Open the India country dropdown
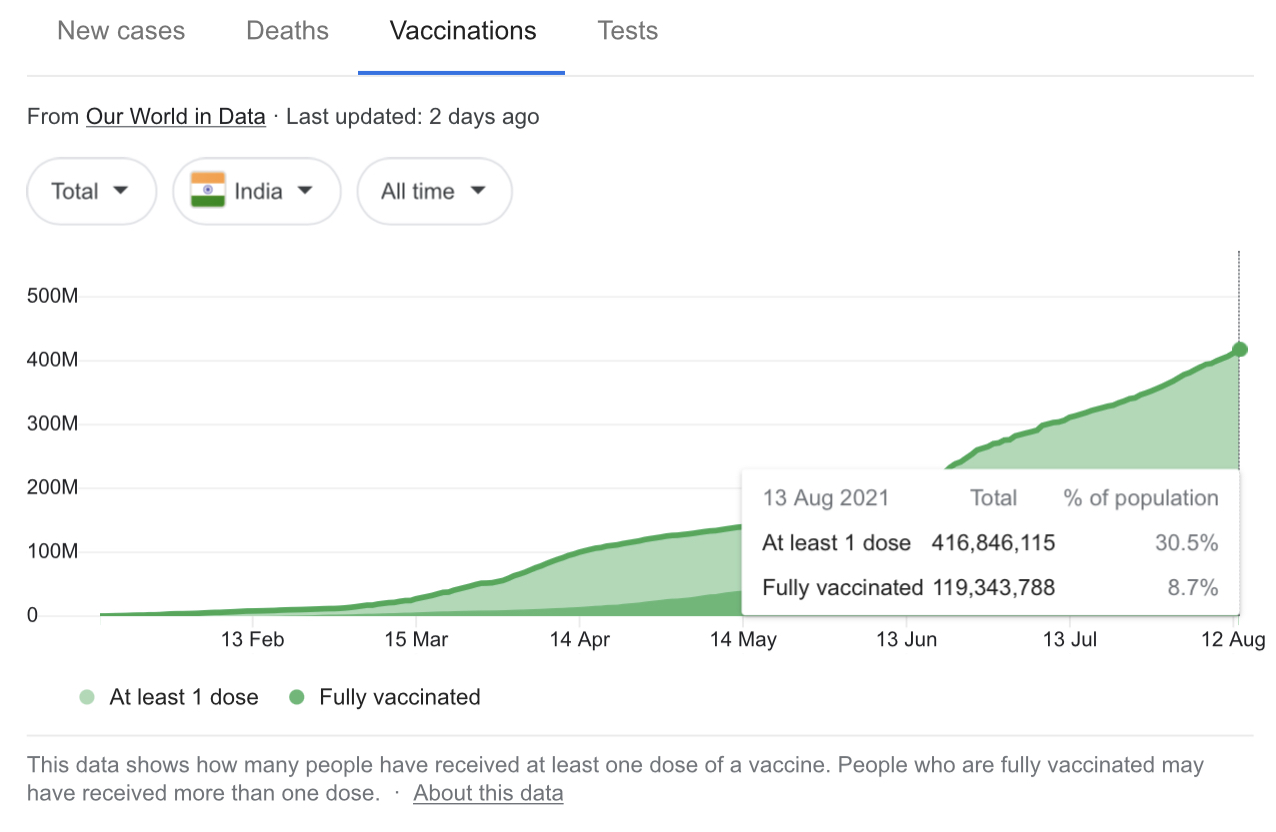 click(257, 191)
